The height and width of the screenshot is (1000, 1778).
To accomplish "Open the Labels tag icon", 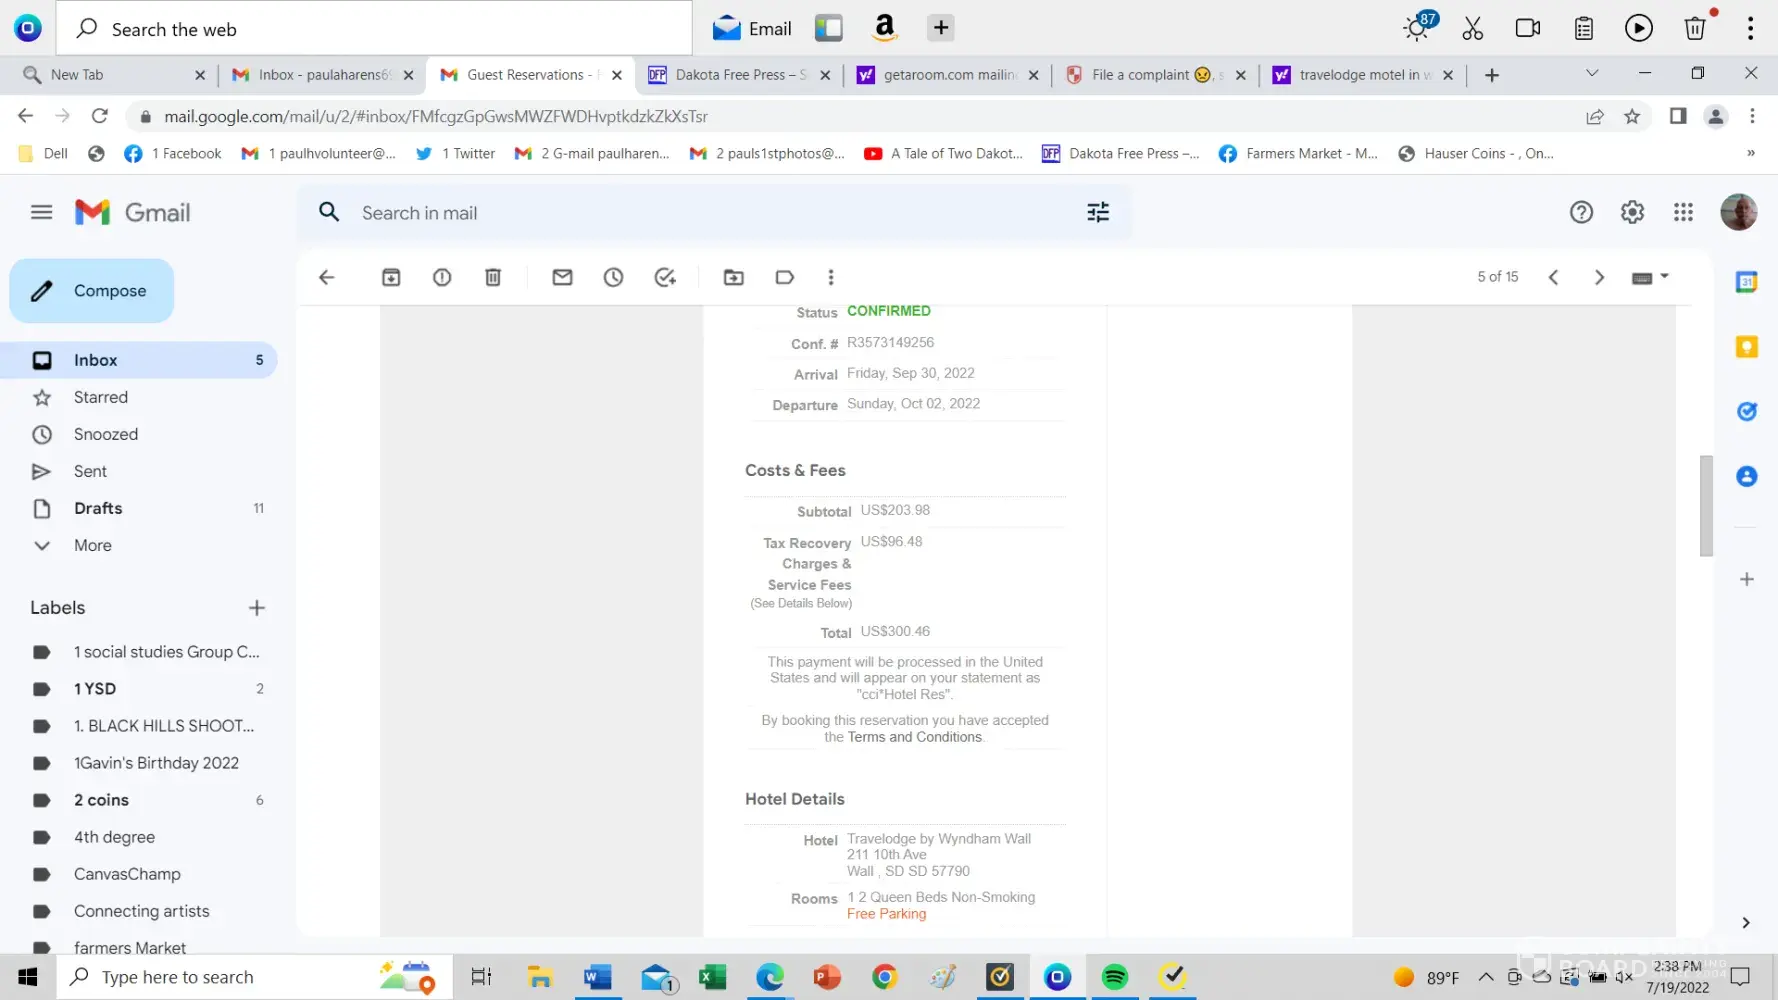I will [785, 277].
